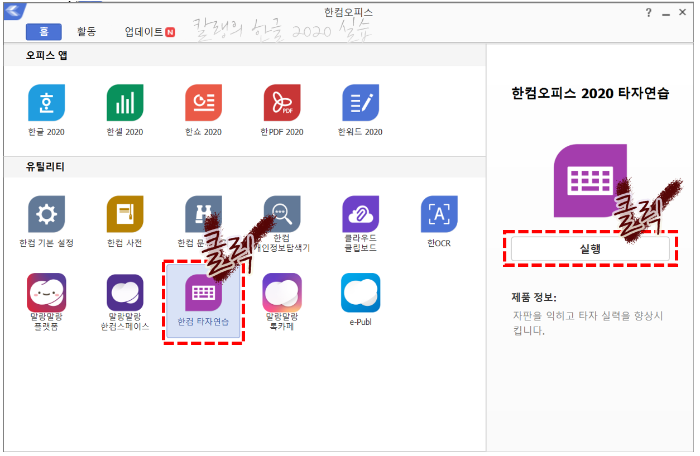Viewport: 700px width, 456px height.
Task: Minimize the 한컴오피스 window
Action: (x=666, y=13)
